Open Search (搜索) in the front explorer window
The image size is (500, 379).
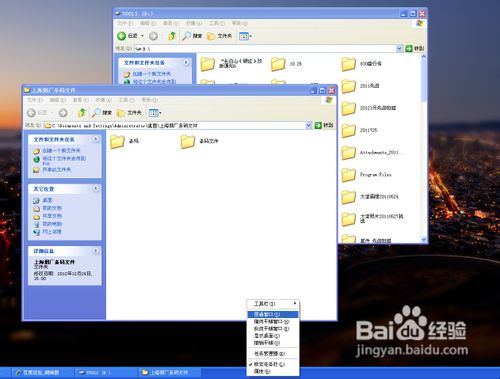point(102,113)
